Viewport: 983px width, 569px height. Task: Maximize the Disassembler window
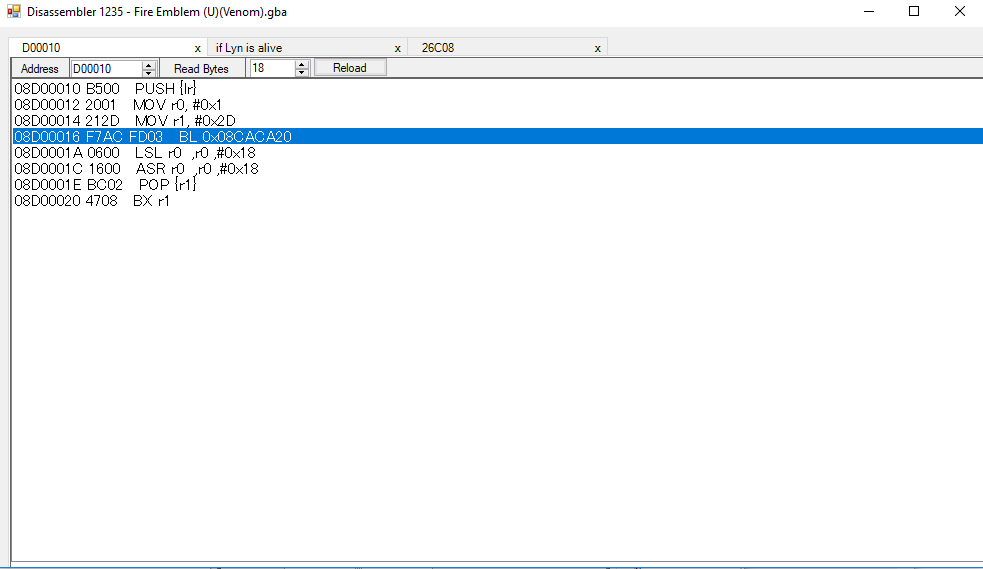coord(914,11)
